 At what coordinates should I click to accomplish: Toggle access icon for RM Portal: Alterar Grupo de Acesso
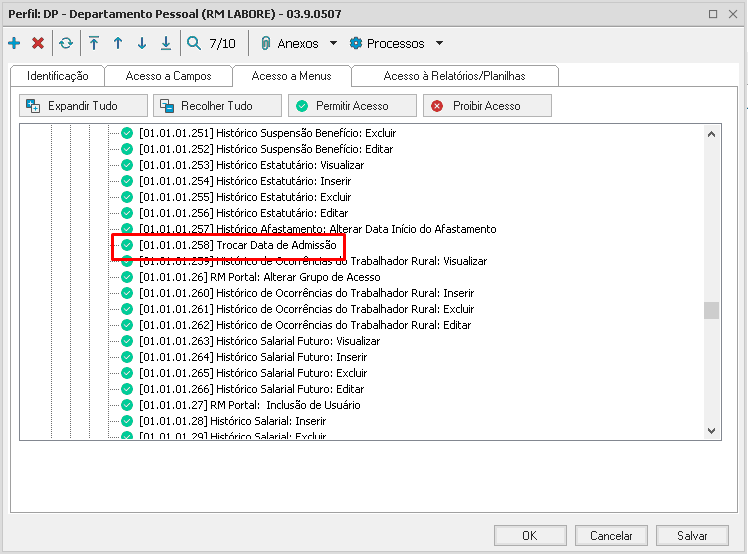[127, 277]
